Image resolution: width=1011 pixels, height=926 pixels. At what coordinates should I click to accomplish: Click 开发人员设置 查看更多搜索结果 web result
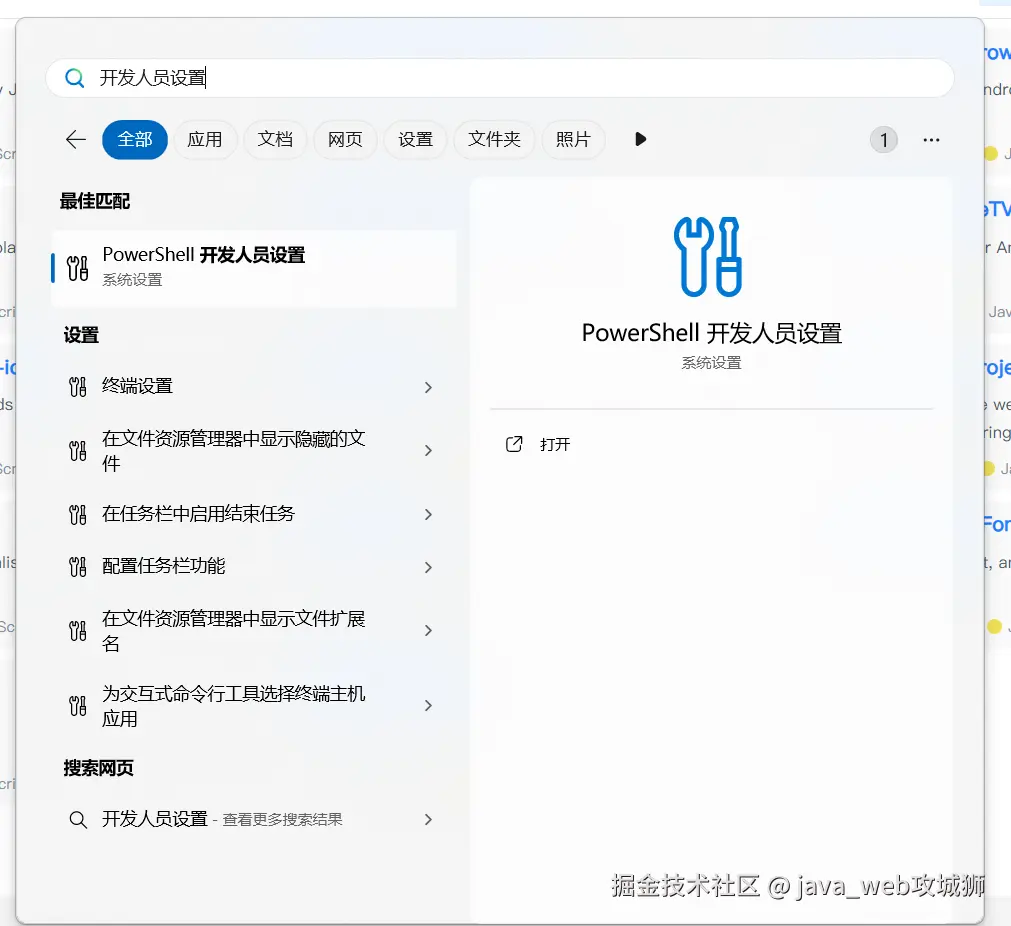pyautogui.click(x=253, y=820)
